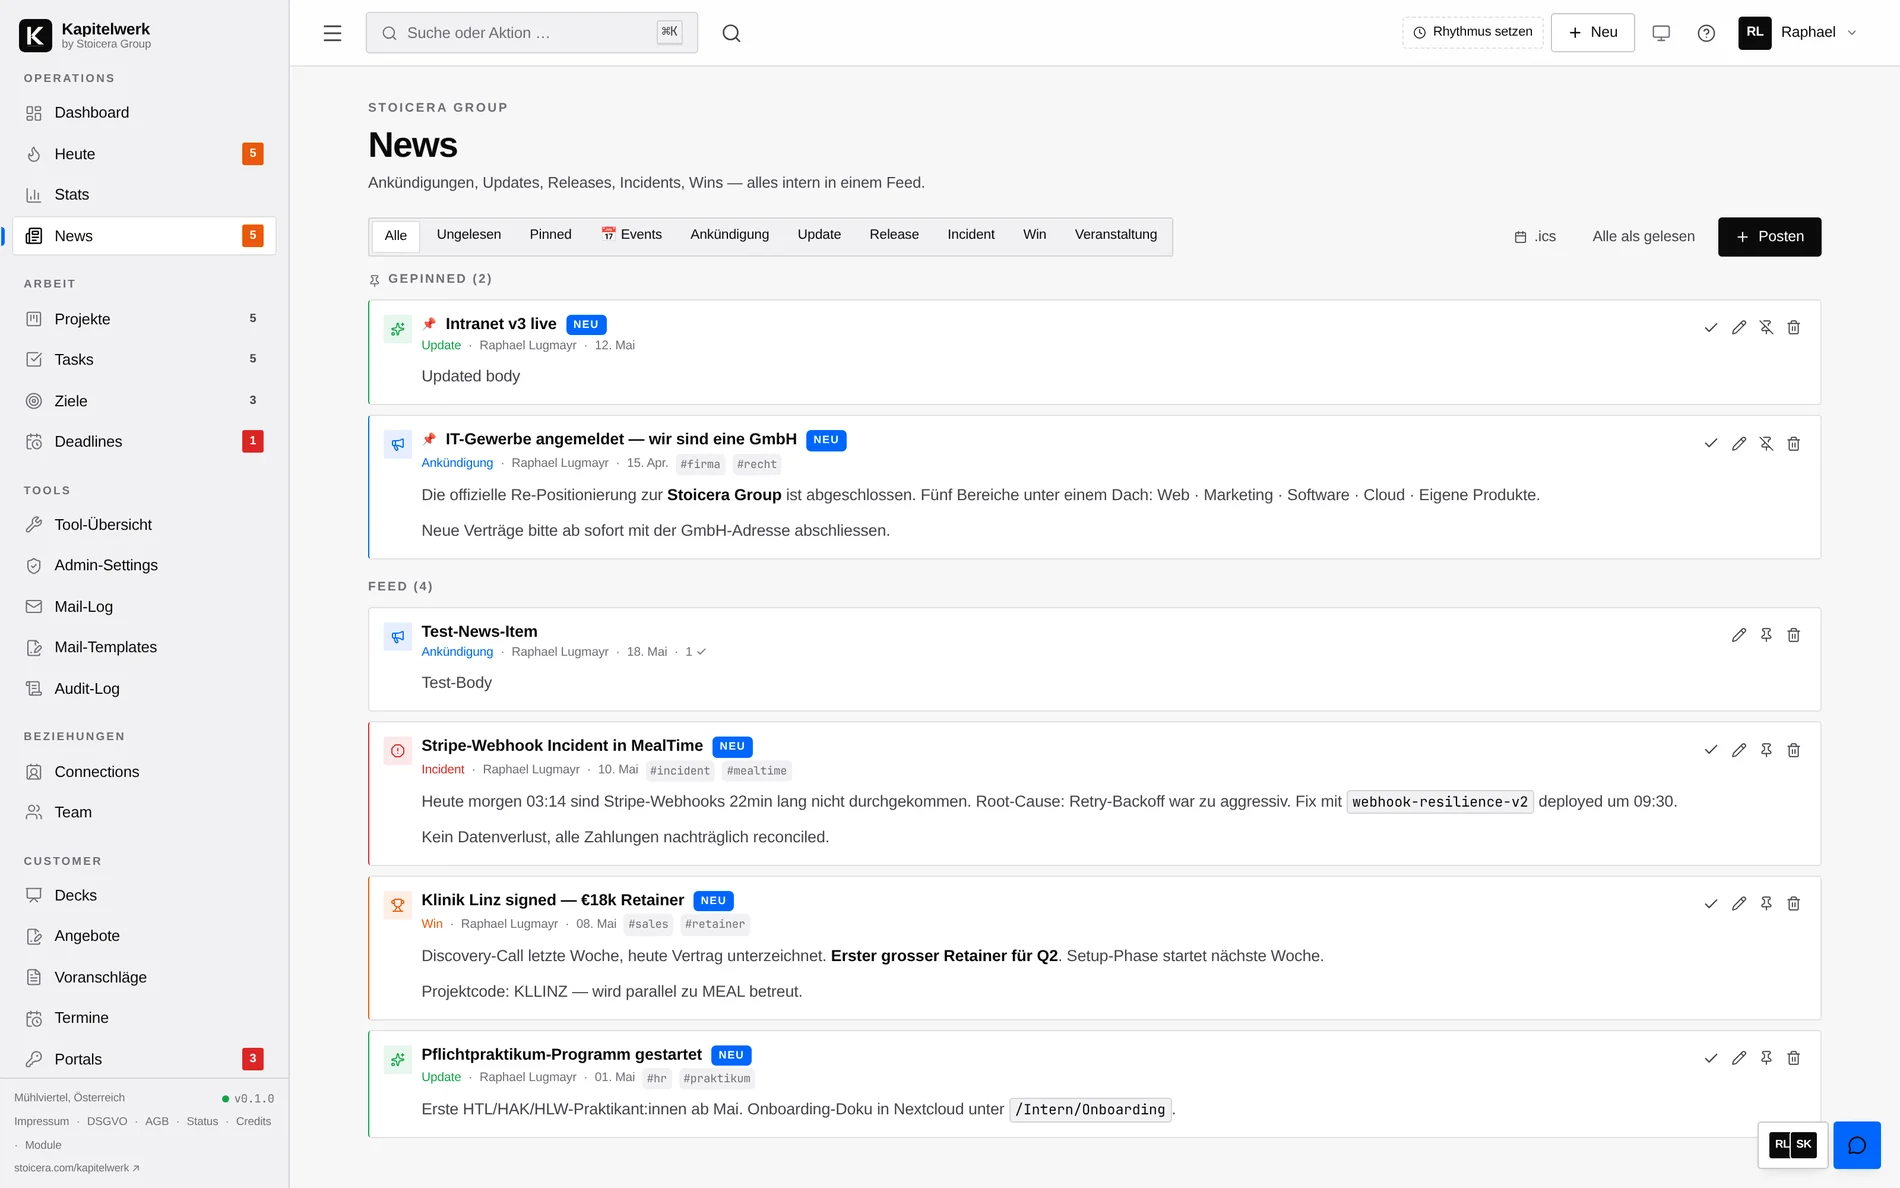The image size is (1900, 1188).
Task: Click Alle als gelesen
Action: [1643, 237]
